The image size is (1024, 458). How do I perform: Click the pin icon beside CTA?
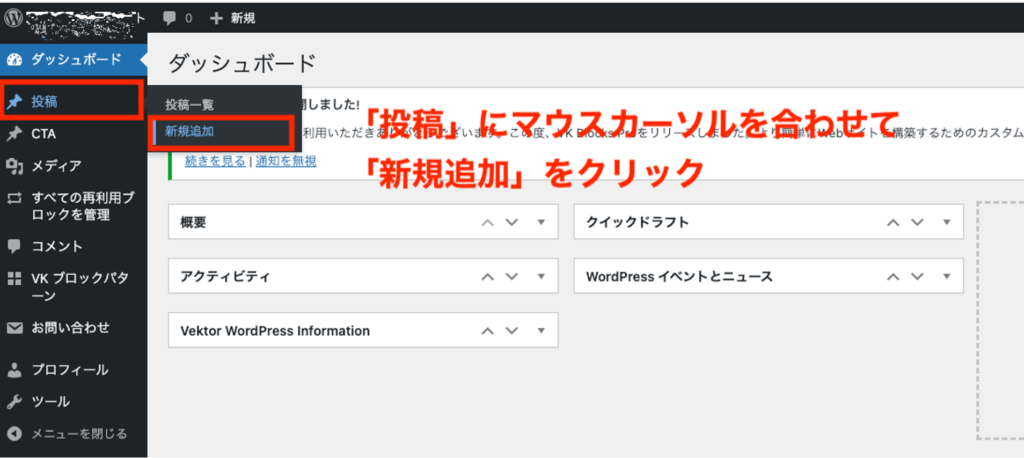14,134
